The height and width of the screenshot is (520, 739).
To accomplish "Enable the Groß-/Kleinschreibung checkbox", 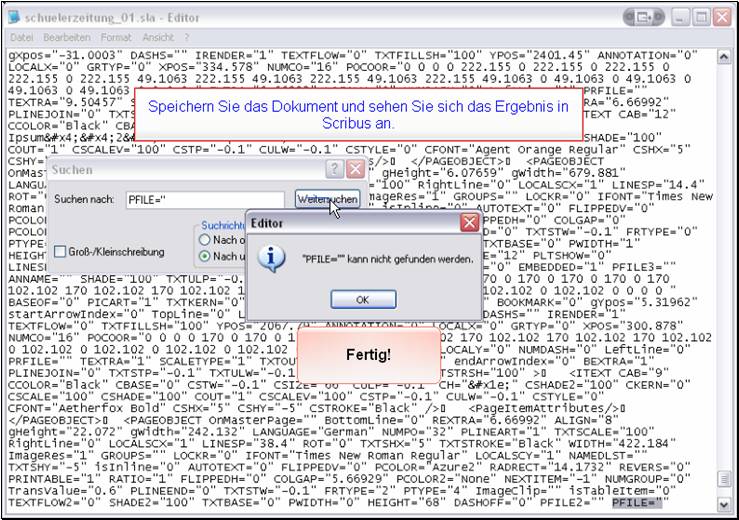I will (x=60, y=251).
